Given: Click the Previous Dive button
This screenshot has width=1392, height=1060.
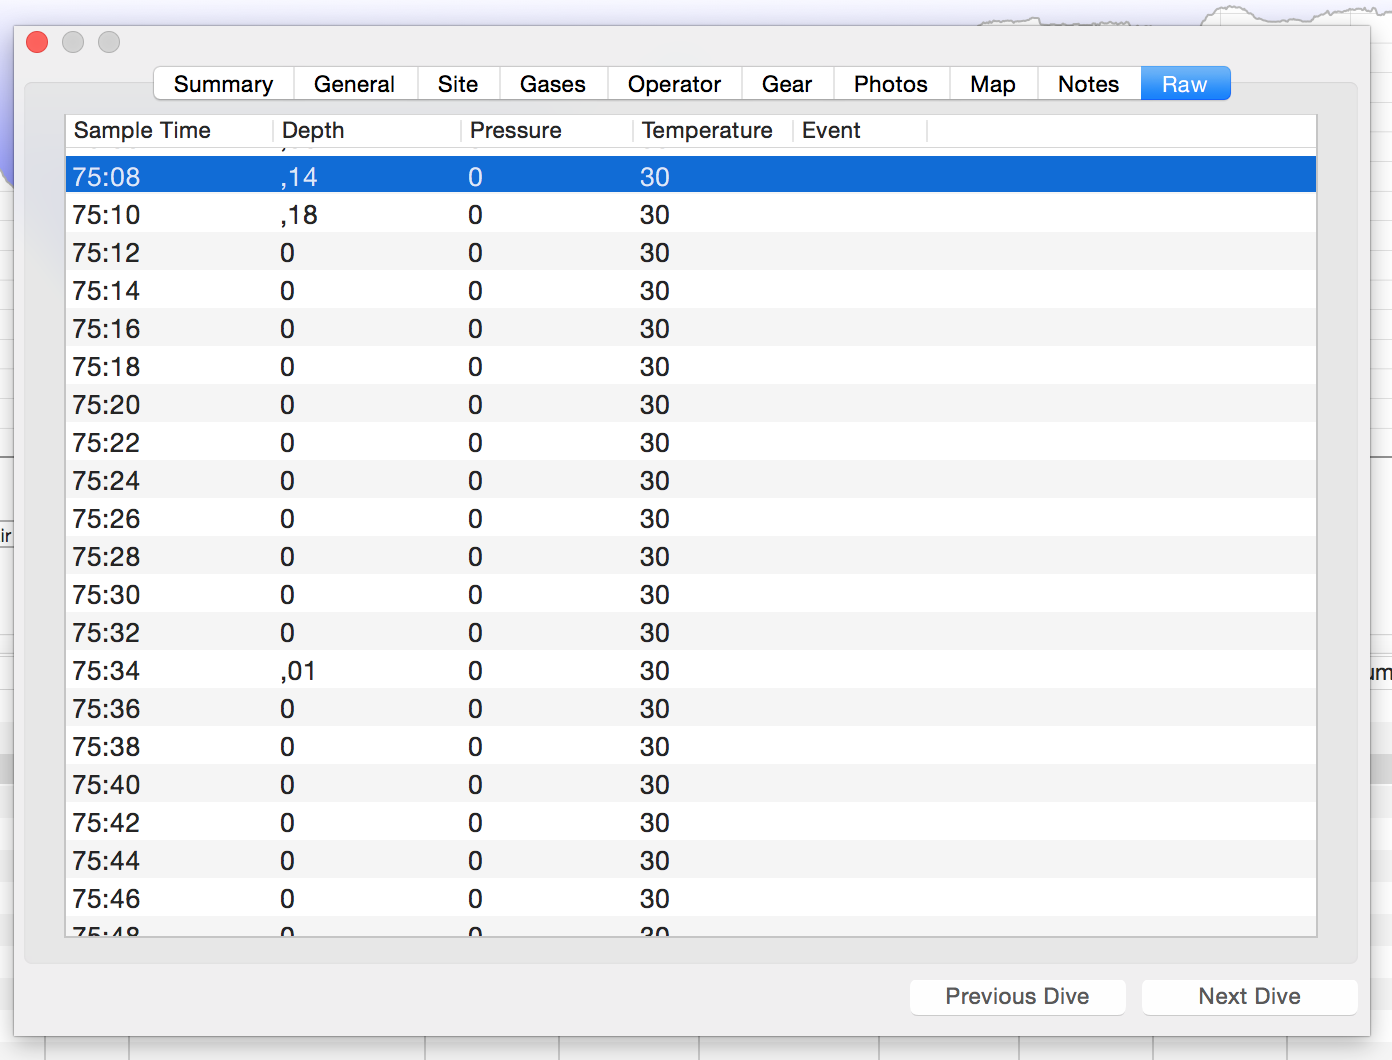Looking at the screenshot, I should point(1017,996).
